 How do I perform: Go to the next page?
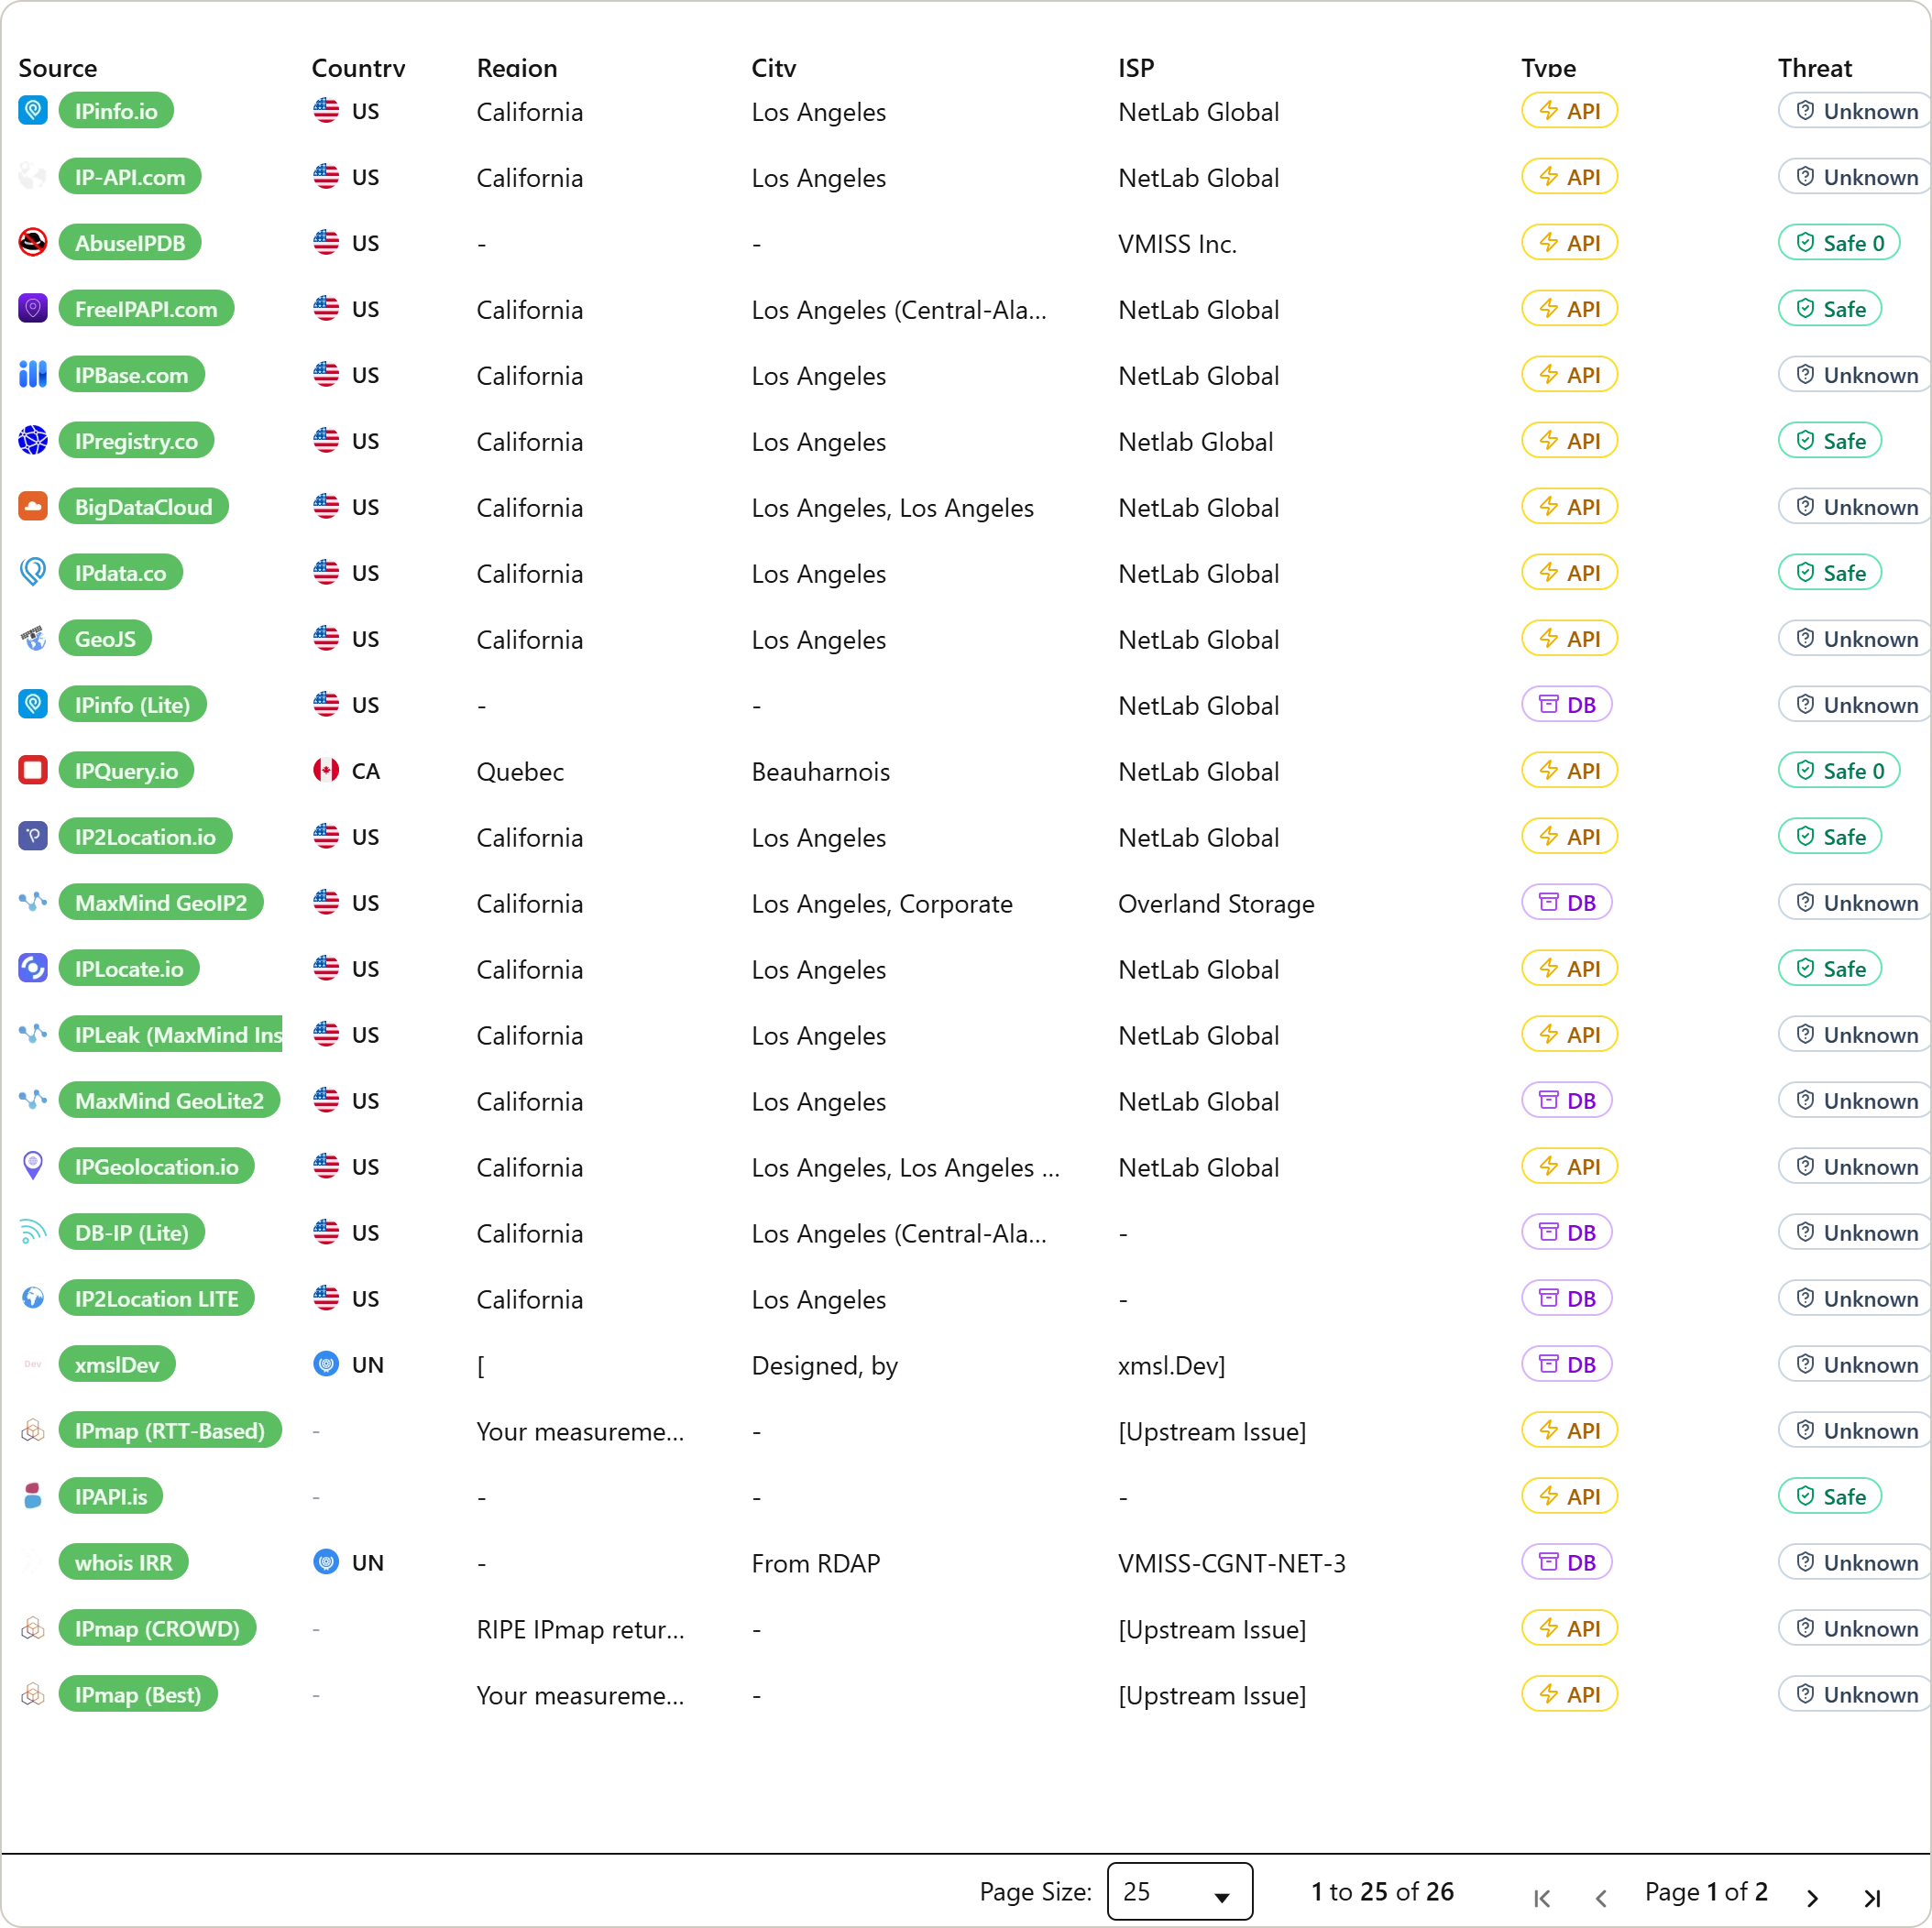point(1812,1897)
